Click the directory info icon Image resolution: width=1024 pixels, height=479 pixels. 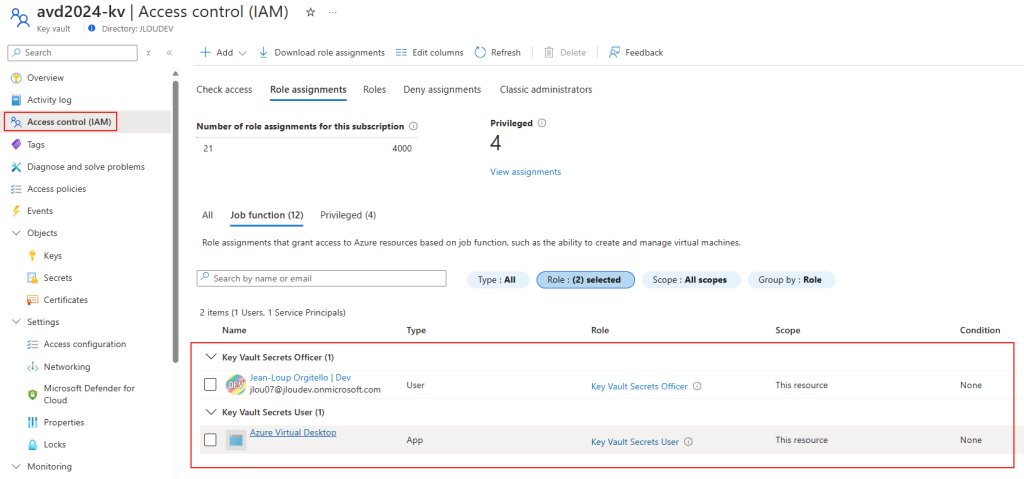click(x=91, y=29)
